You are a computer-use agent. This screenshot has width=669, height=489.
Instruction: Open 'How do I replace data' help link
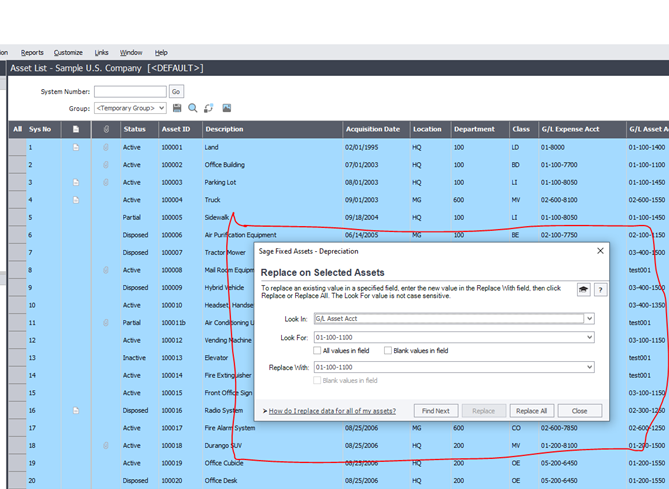click(x=332, y=411)
